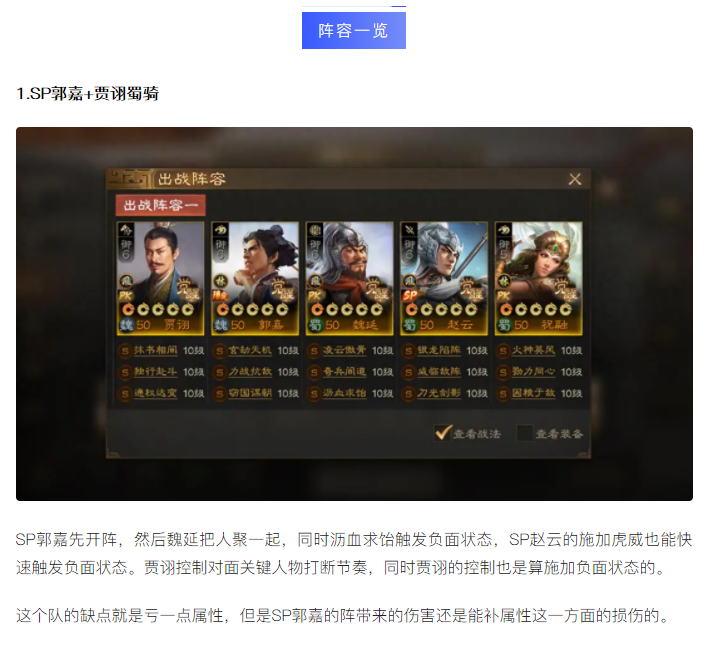Image resolution: width=710 pixels, height=656 pixels.
Task: Click the troop type icon atop 祝融's card
Action: [x=504, y=230]
